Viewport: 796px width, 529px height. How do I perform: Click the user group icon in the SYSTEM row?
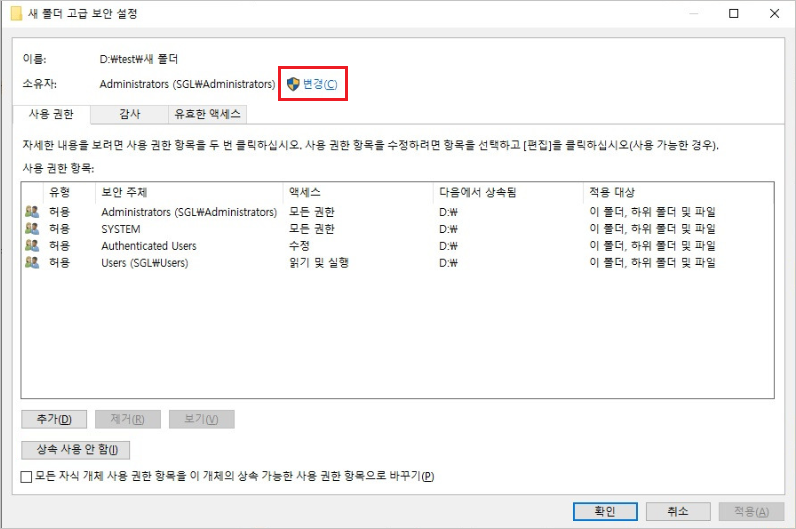pos(32,229)
